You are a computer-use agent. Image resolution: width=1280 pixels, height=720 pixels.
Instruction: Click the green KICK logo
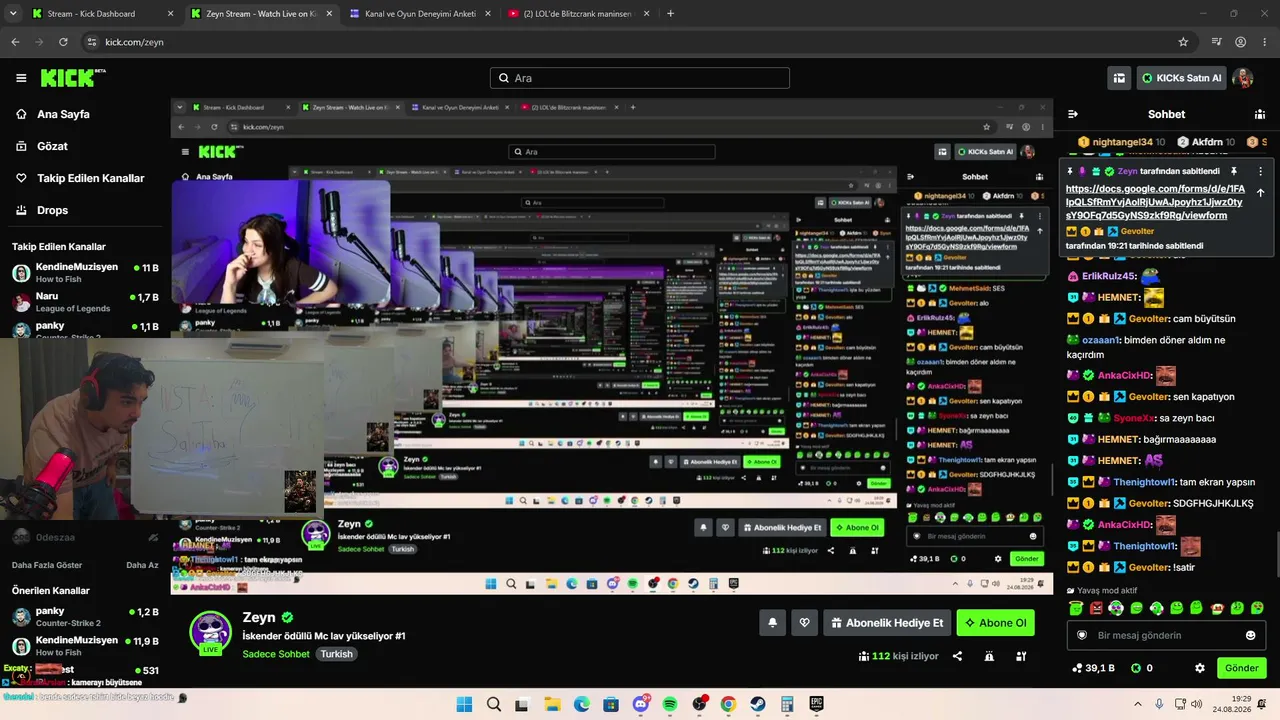pyautogui.click(x=73, y=78)
